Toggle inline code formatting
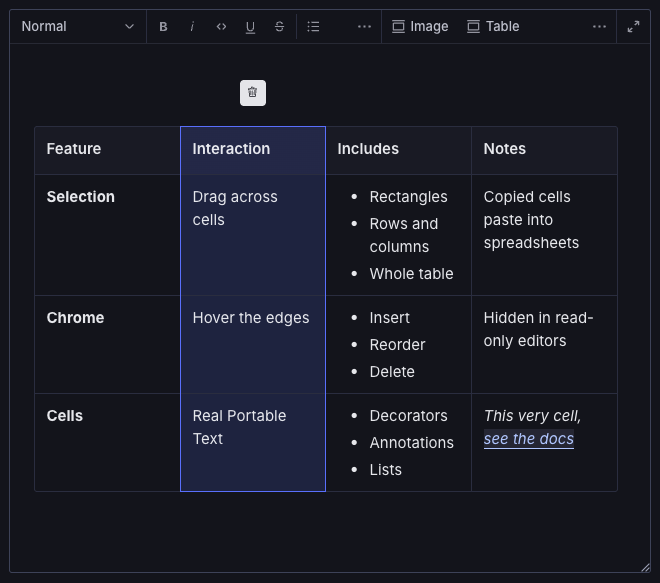 pyautogui.click(x=221, y=27)
